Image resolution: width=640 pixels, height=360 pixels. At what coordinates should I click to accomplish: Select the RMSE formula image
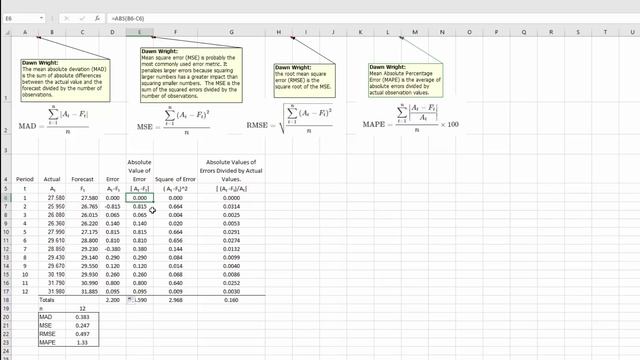click(x=290, y=119)
